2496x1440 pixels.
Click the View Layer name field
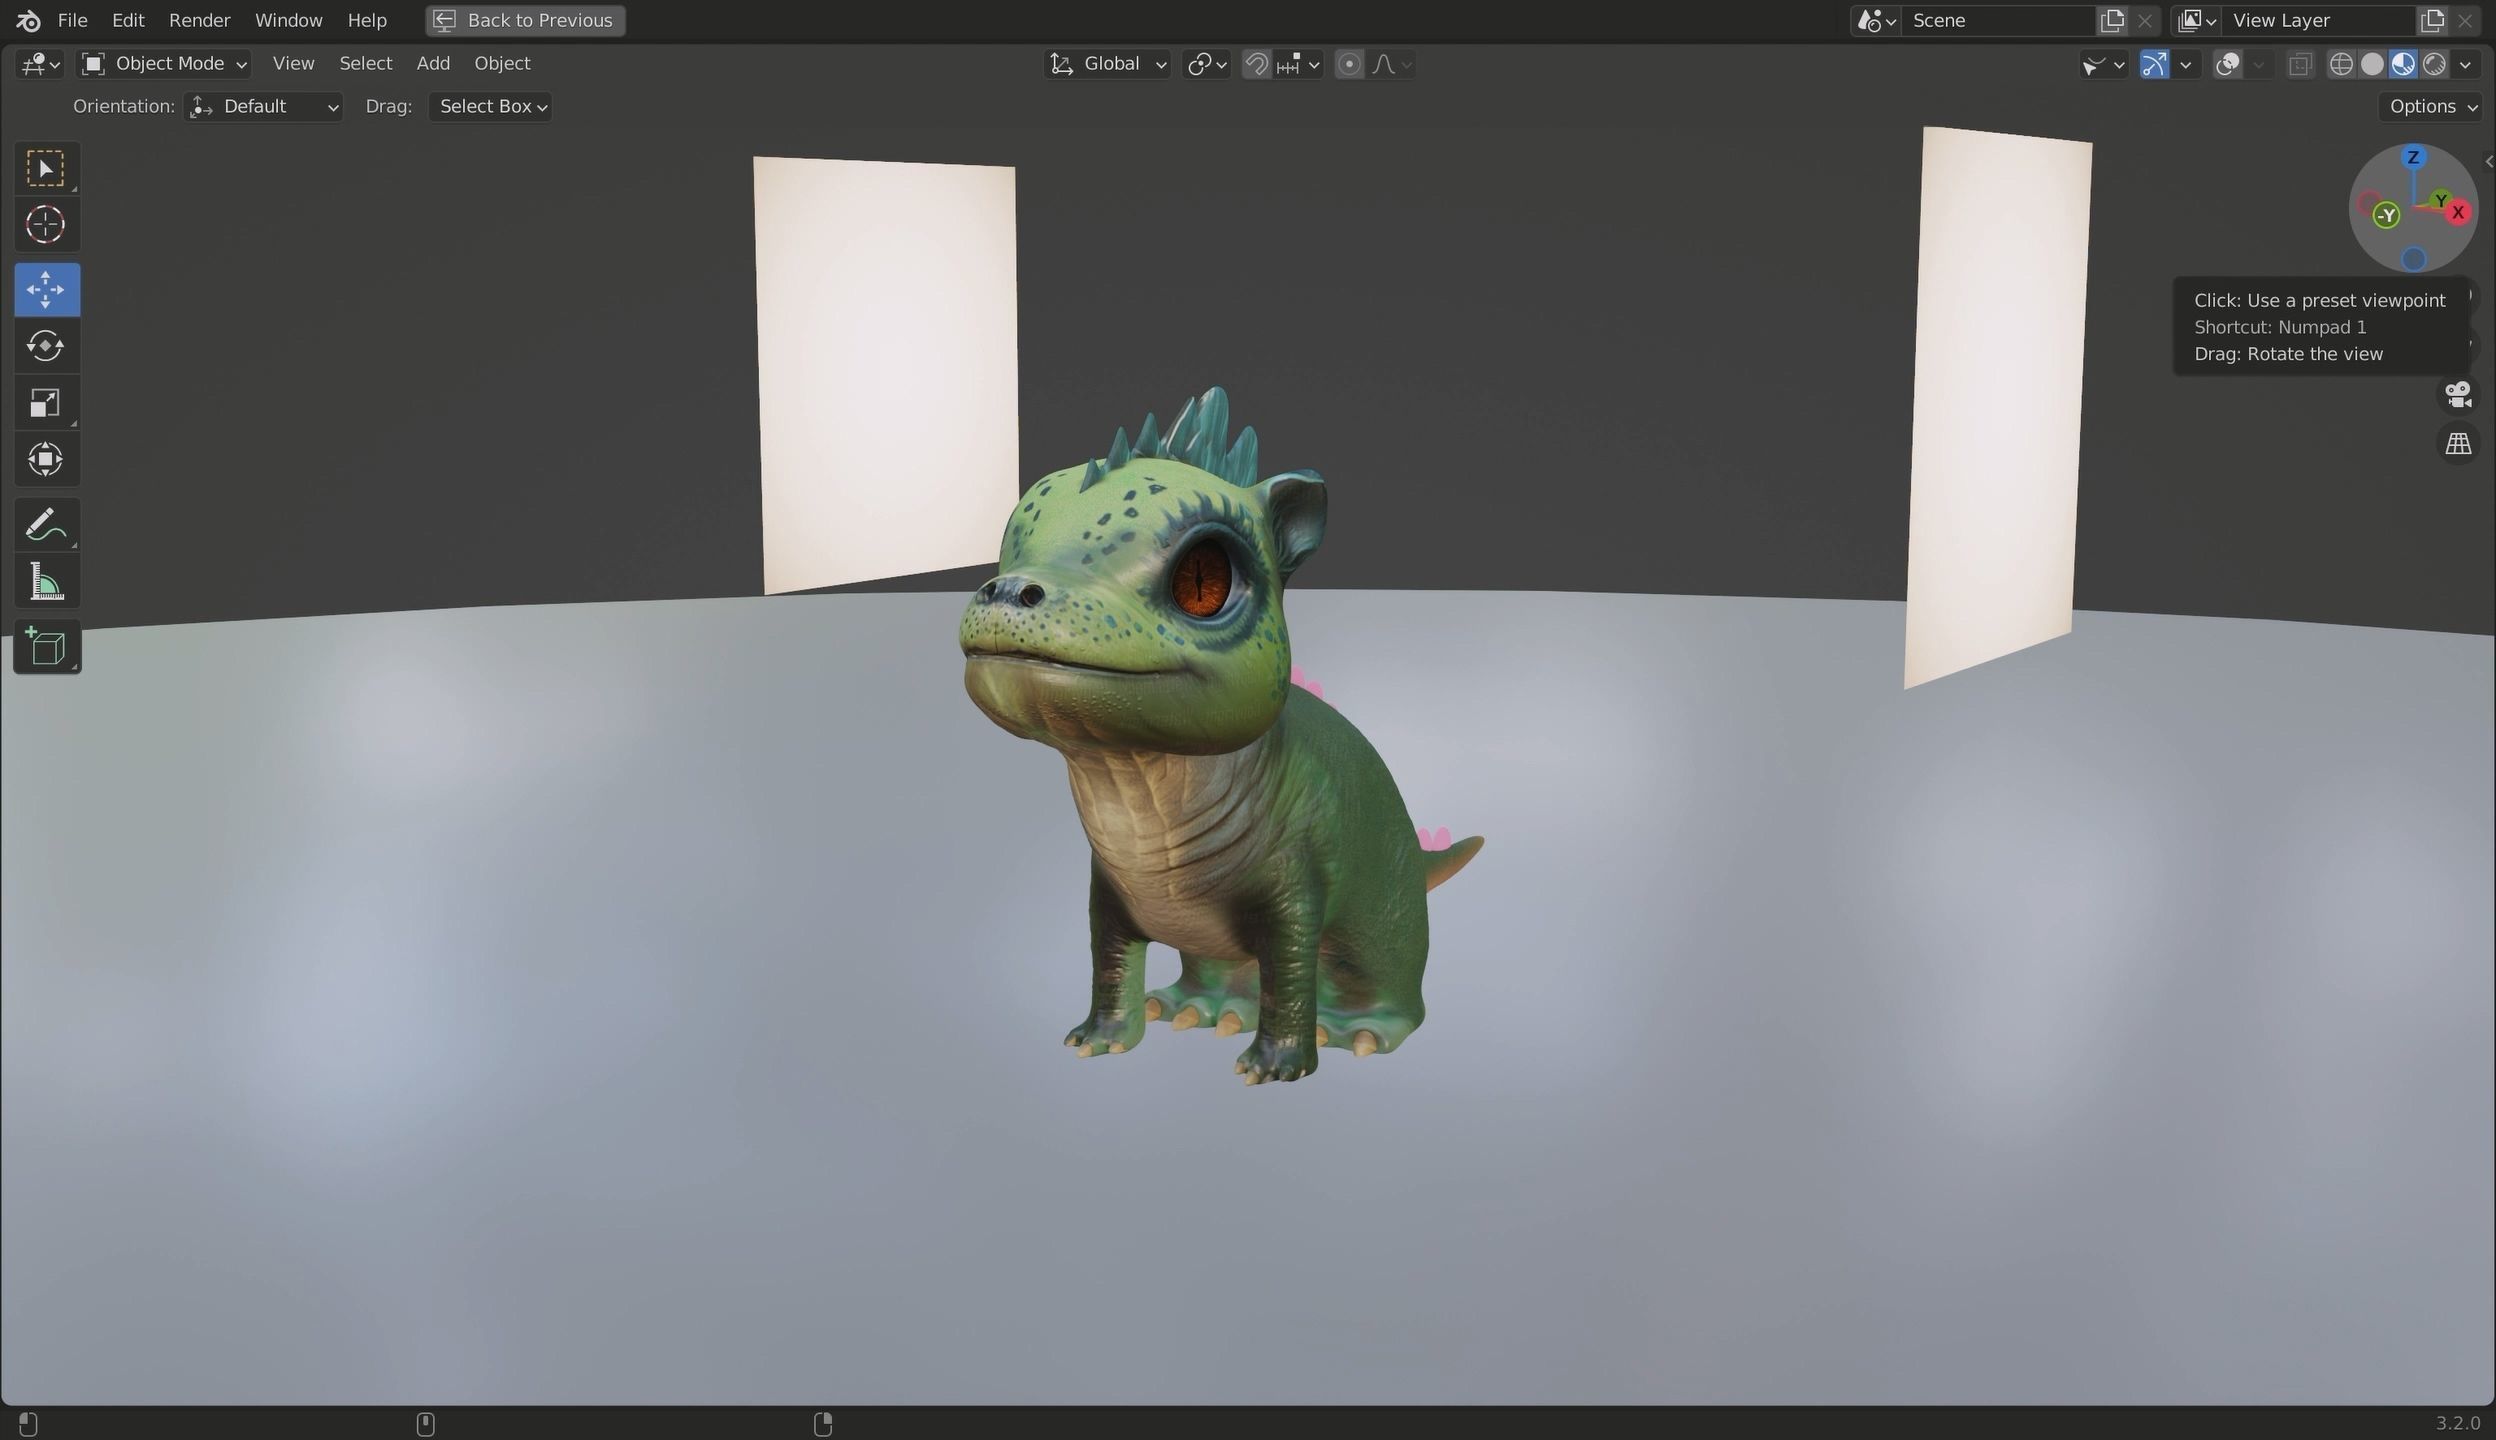[x=2318, y=20]
